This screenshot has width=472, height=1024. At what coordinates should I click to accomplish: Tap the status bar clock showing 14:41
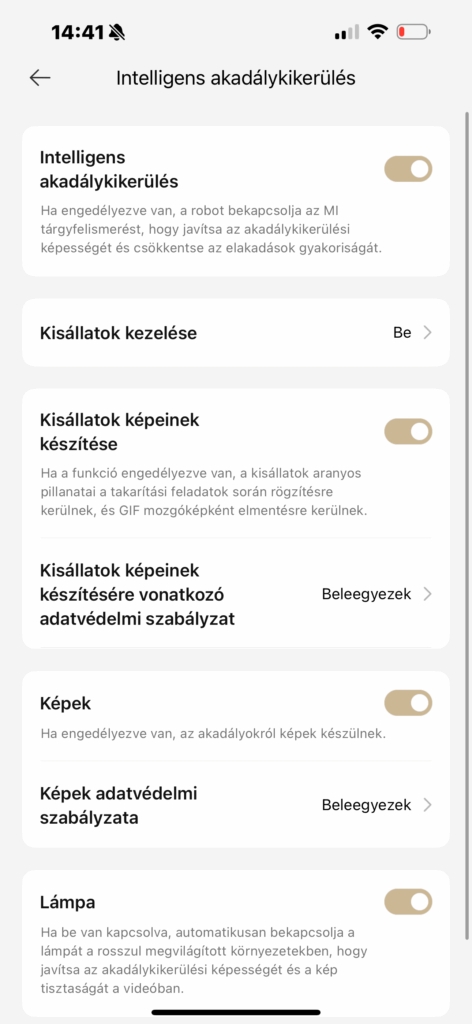tap(78, 32)
